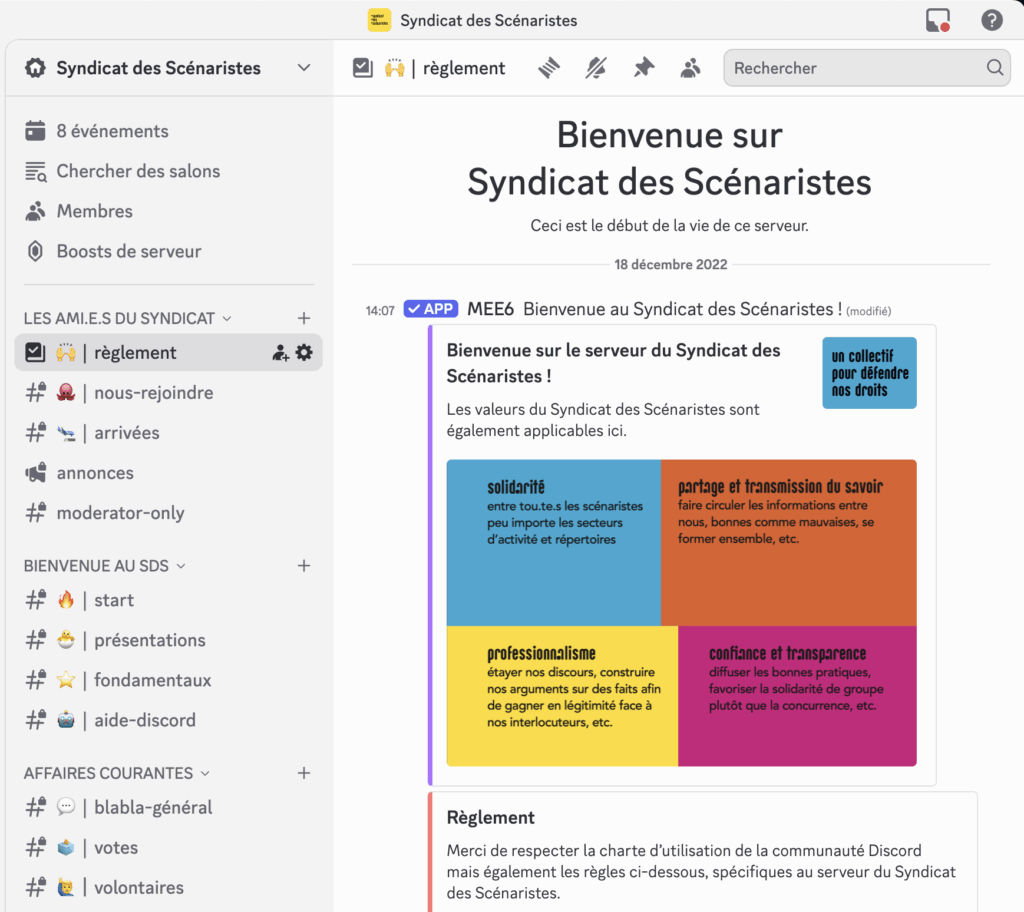Open règlement channel settings gear
This screenshot has width=1024, height=912.
[x=304, y=352]
